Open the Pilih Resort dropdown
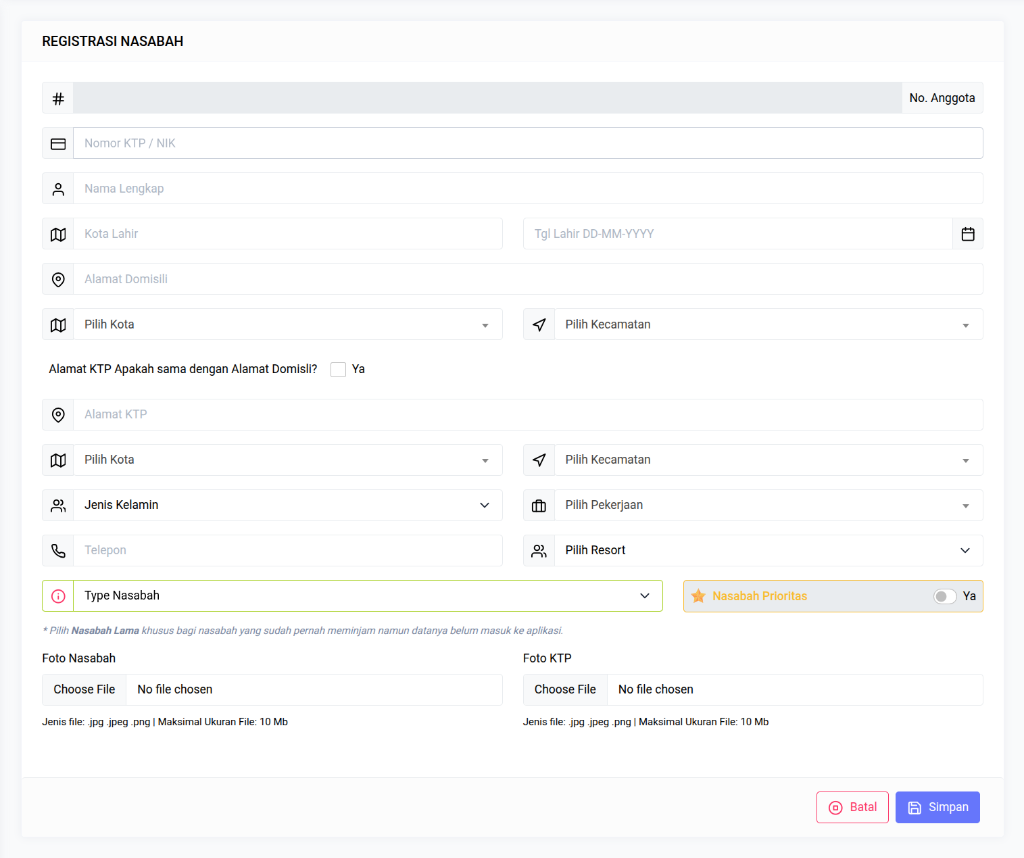This screenshot has height=858, width=1024. click(x=767, y=551)
